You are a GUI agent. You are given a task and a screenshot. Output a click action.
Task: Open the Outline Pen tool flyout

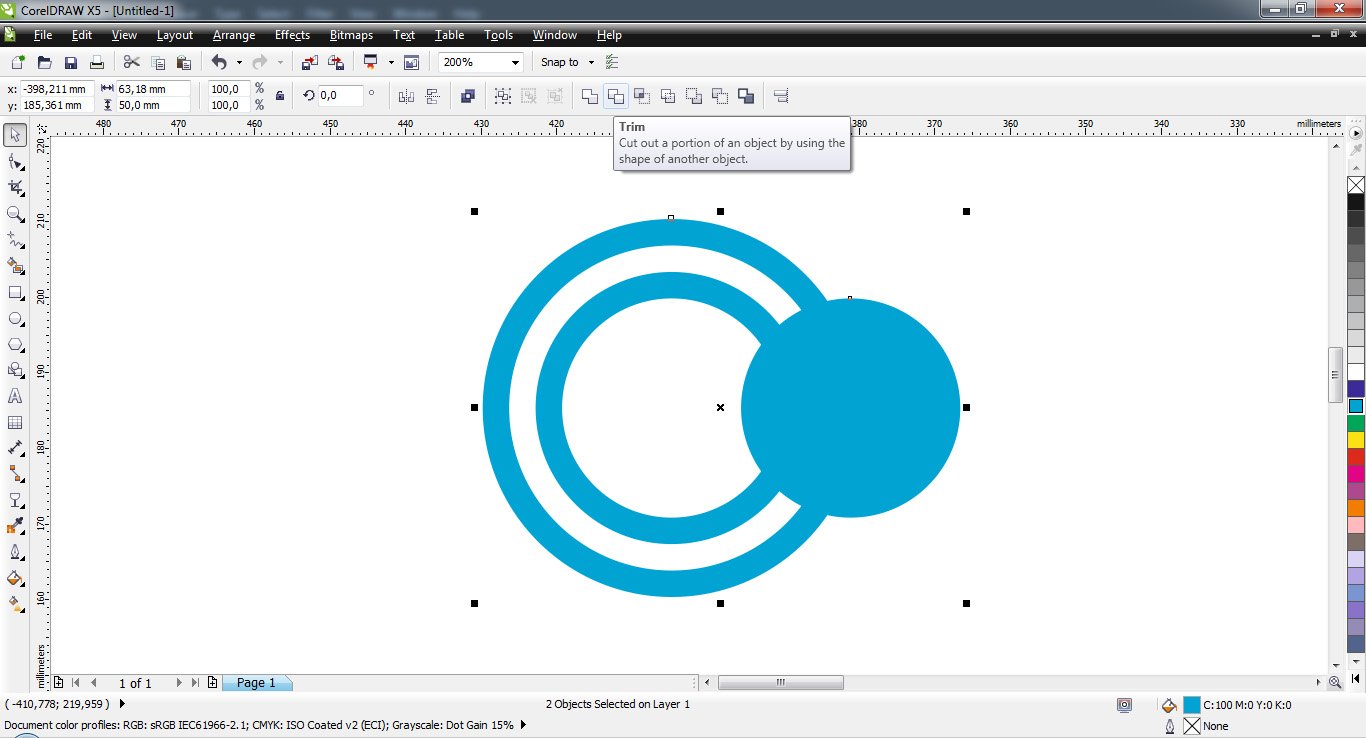click(x=15, y=552)
